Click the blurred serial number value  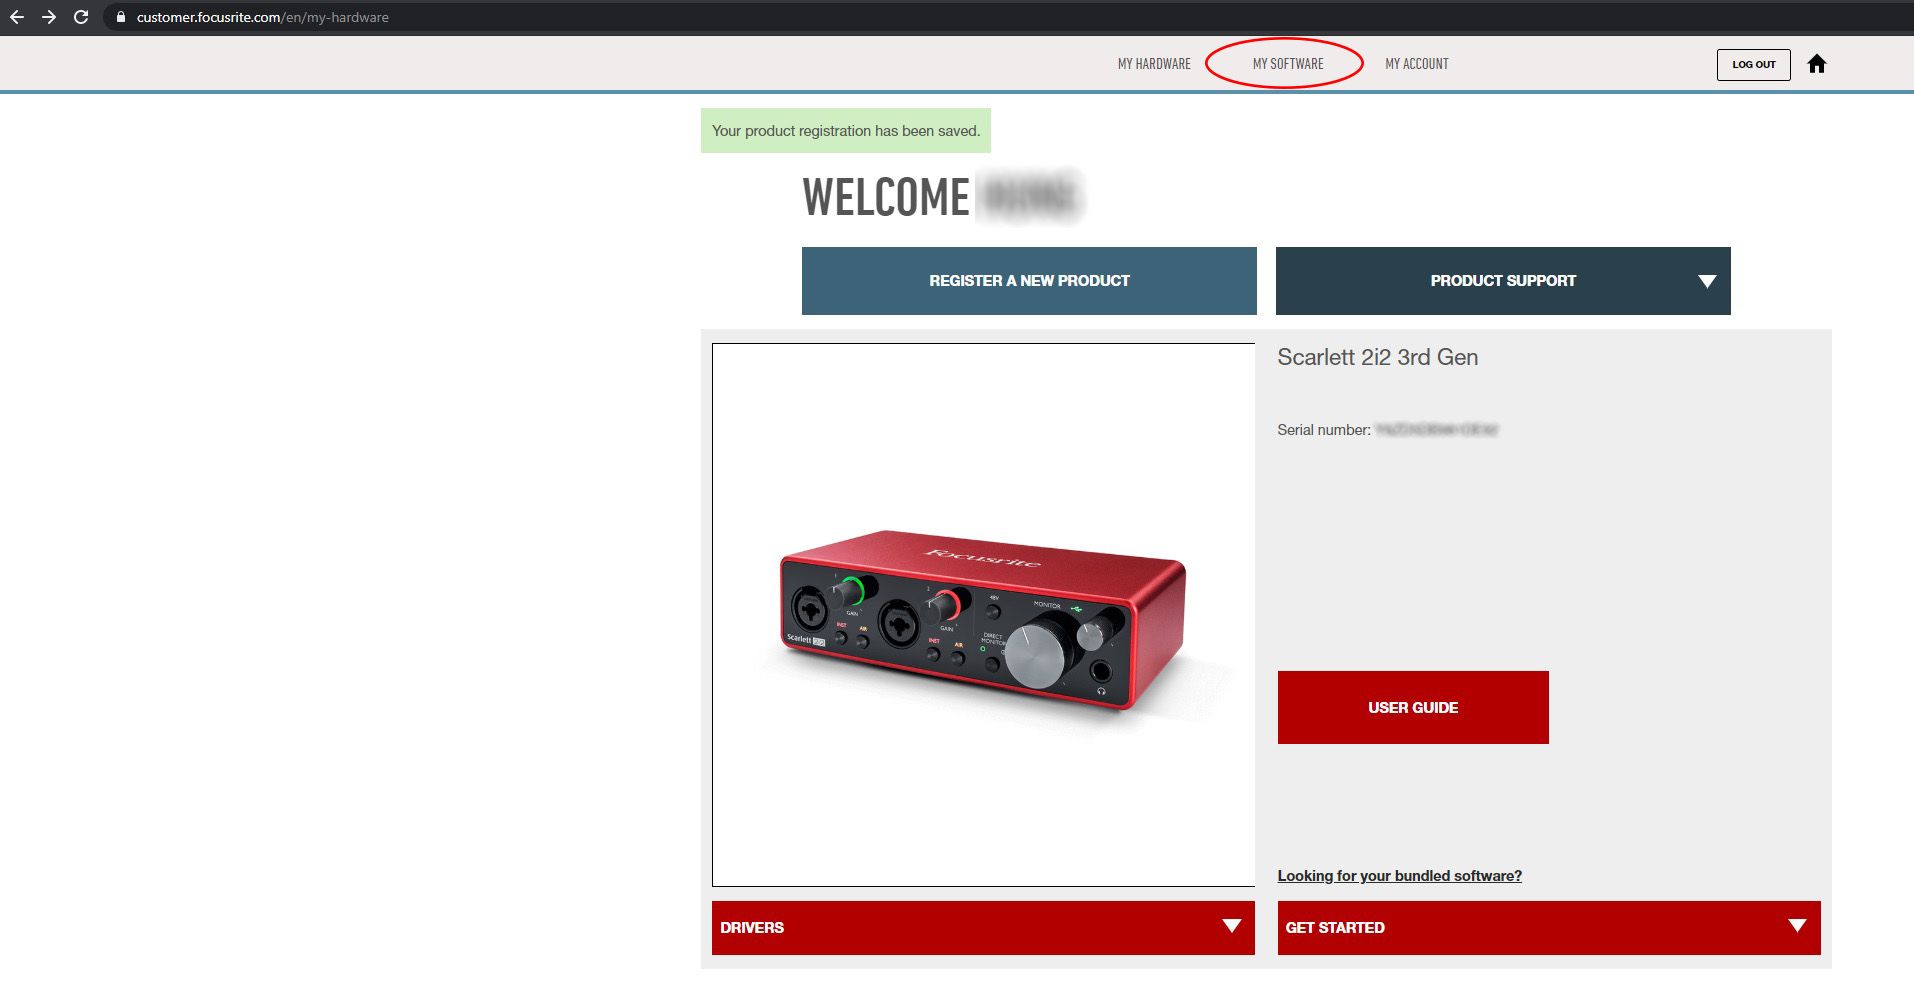click(x=1436, y=430)
